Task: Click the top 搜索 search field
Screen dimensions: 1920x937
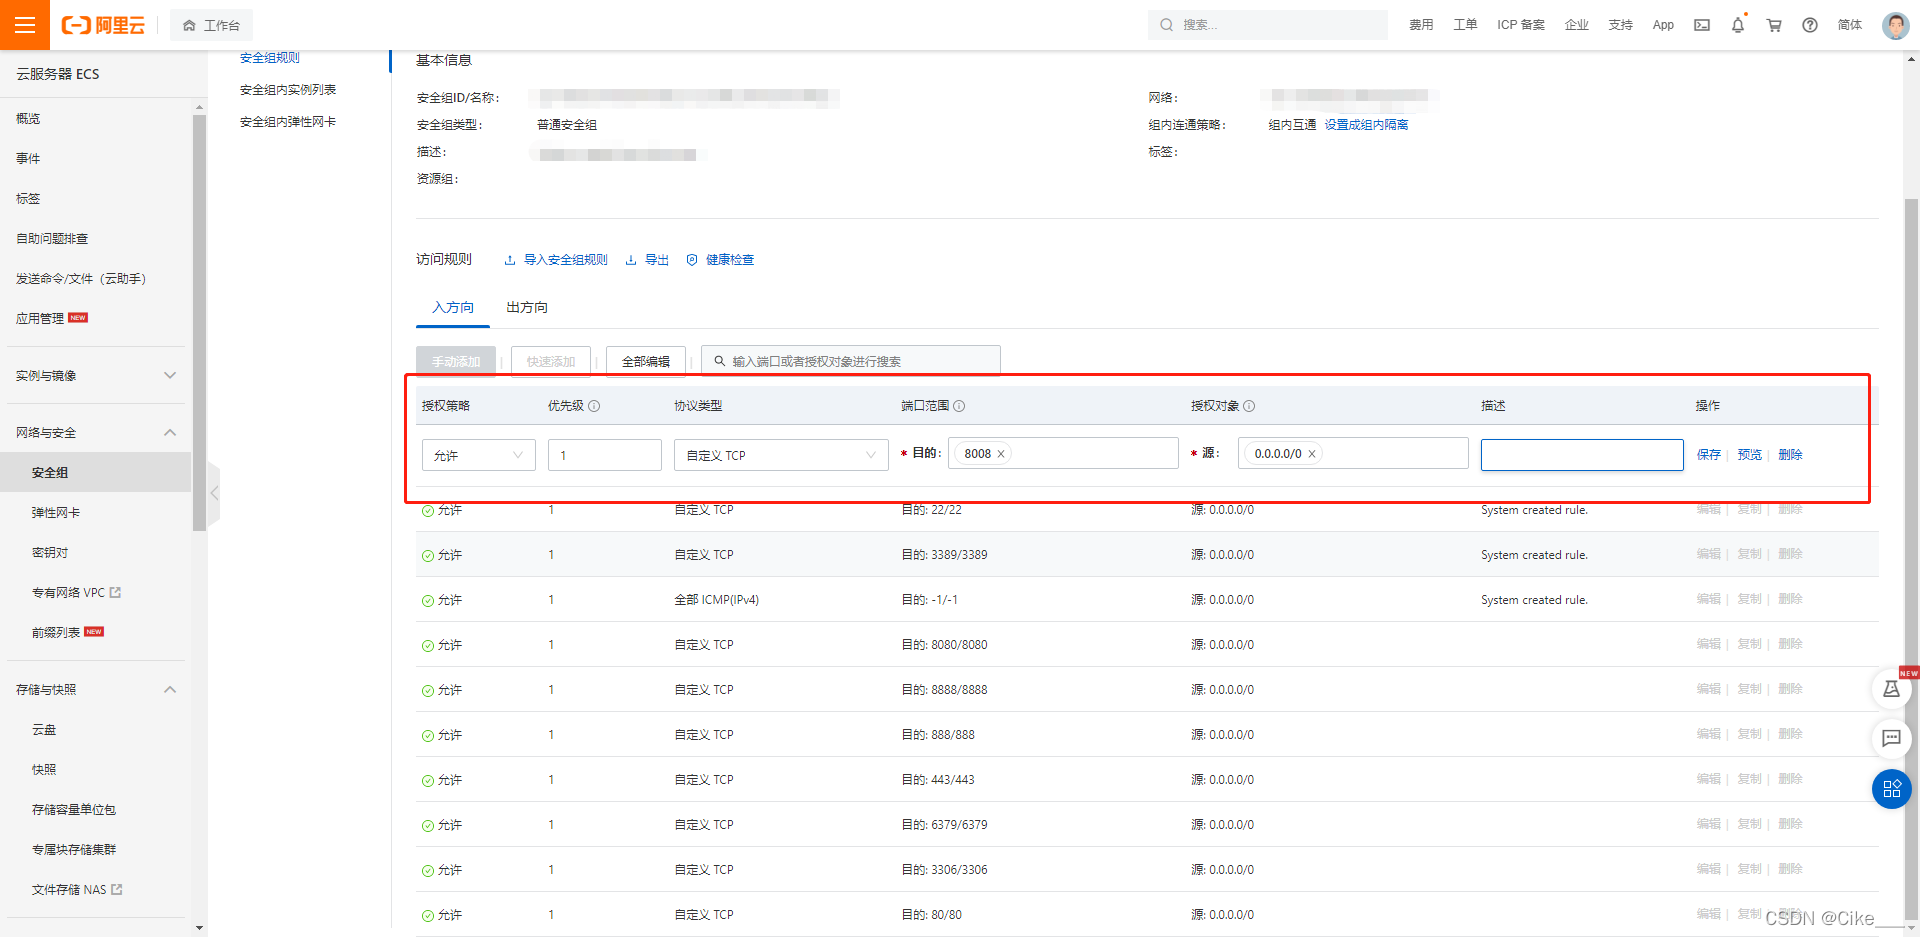Action: [x=1268, y=25]
